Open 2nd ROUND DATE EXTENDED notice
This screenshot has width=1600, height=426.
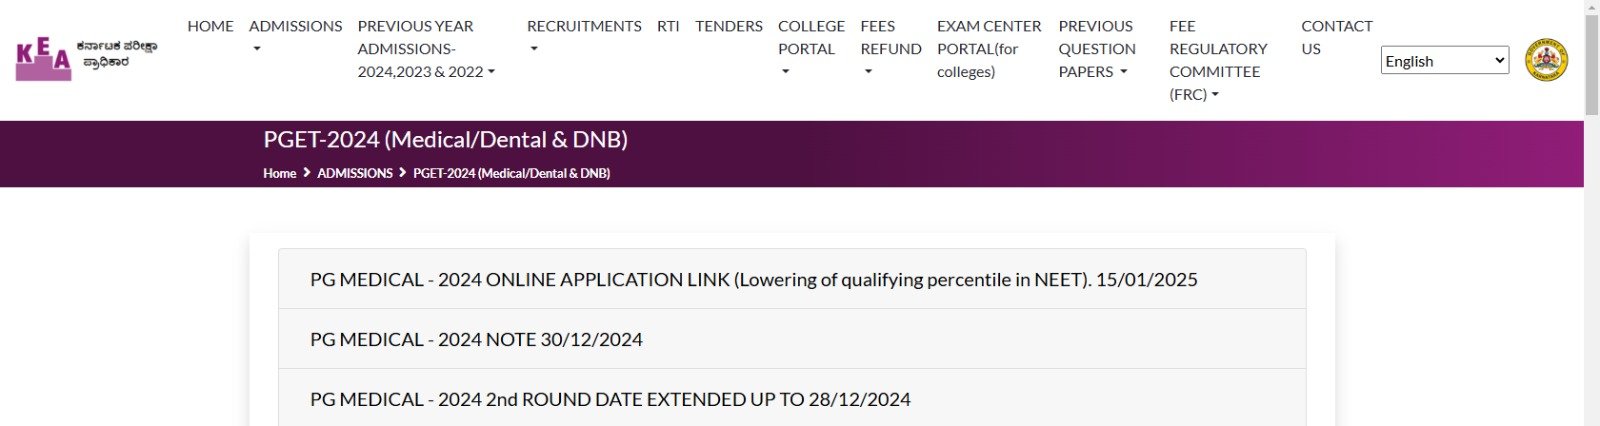[610, 400]
